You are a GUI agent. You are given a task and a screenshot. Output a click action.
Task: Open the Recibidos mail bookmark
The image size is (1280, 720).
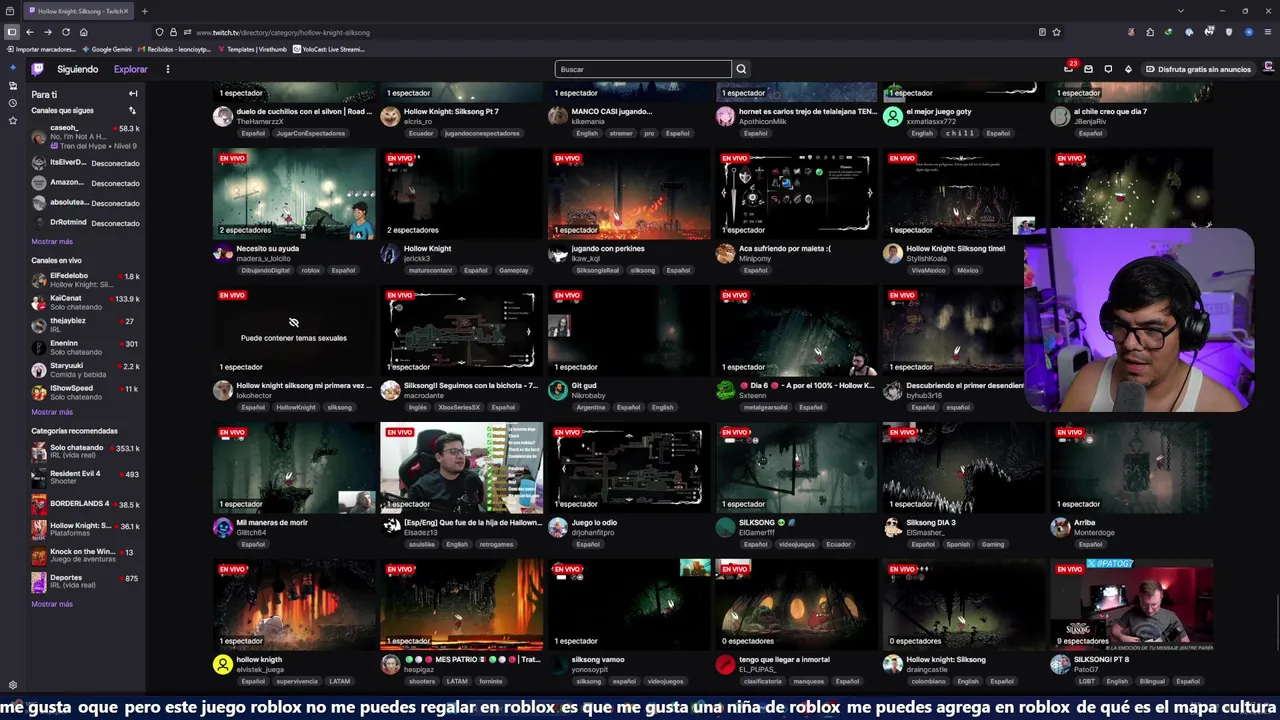[x=174, y=49]
